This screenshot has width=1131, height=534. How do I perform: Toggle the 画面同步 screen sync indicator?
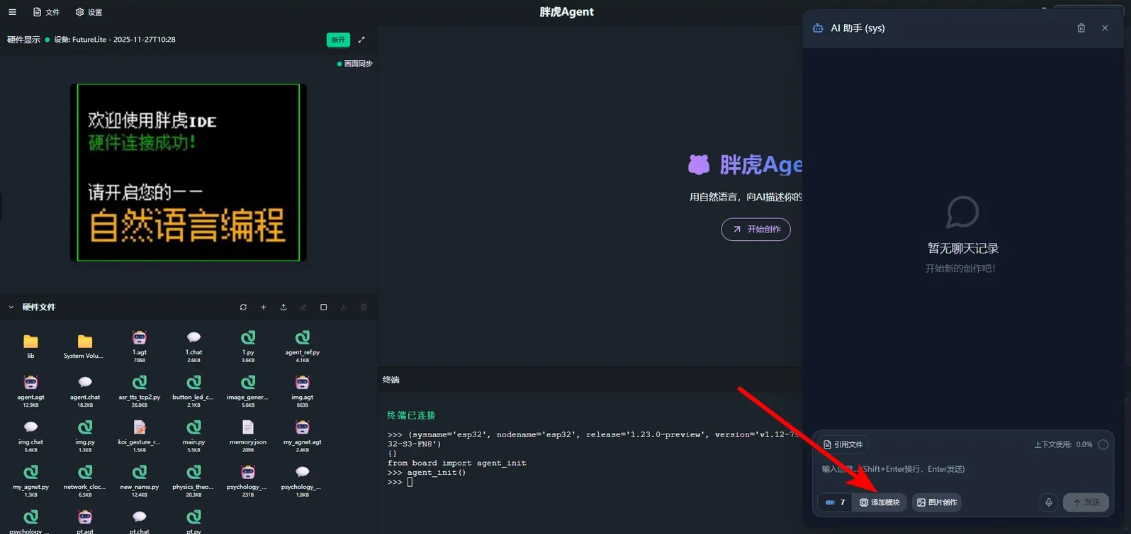point(354,64)
